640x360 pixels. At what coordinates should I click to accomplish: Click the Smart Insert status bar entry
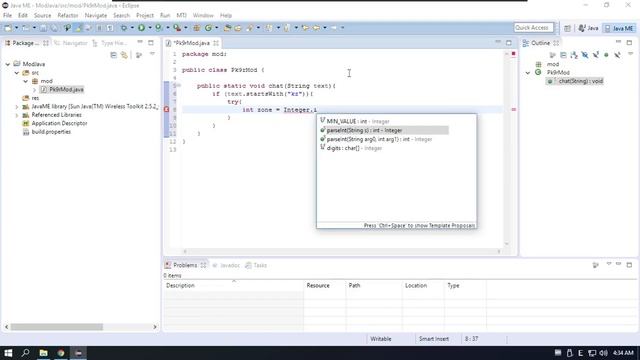[433, 339]
